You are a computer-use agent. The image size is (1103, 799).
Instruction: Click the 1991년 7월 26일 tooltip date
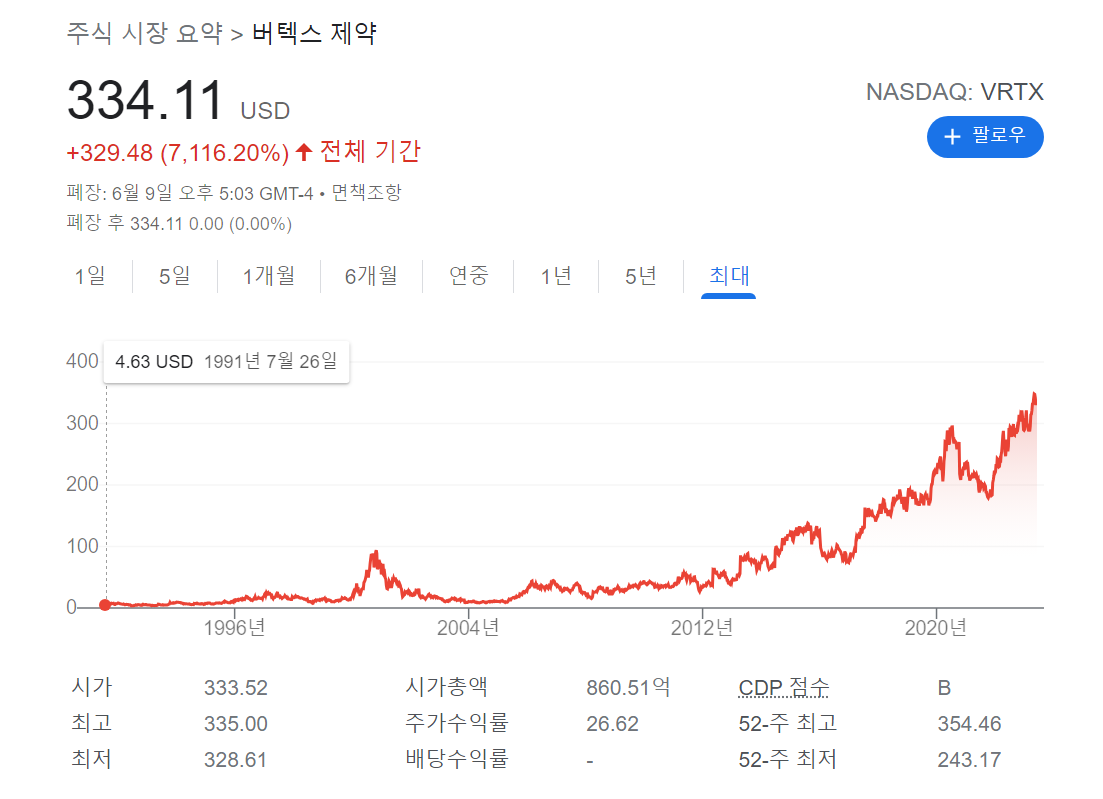(x=271, y=362)
